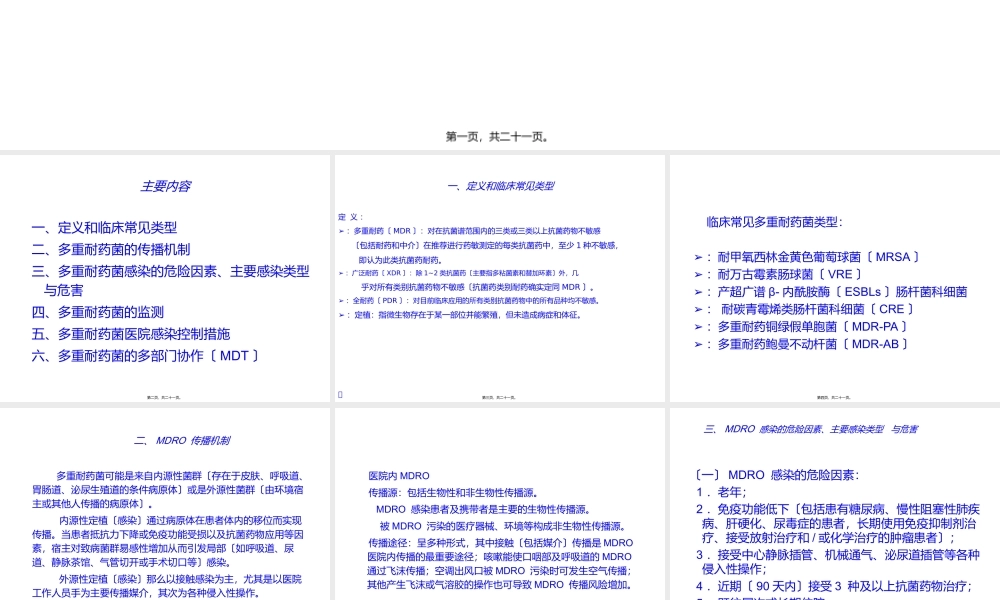Image resolution: width=1000 pixels, height=600 pixels.
Task: Click the arrow bullet before 广泛耐药〔XDR〕line
Action: pos(343,271)
